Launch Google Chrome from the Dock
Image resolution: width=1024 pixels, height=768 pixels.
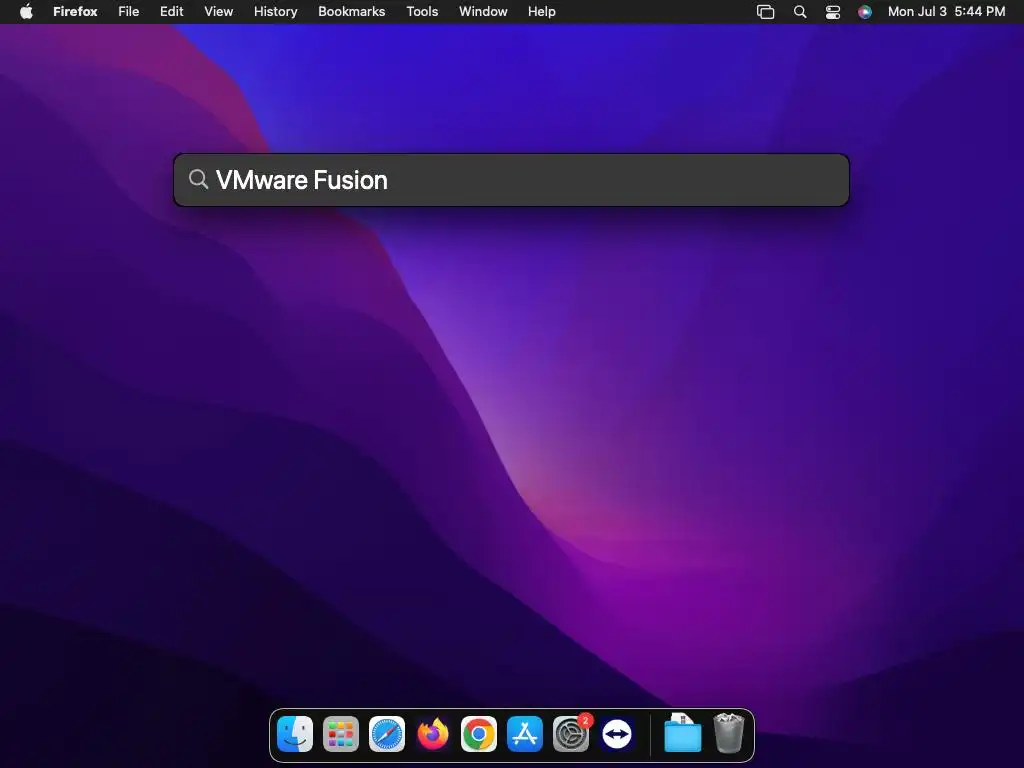479,734
